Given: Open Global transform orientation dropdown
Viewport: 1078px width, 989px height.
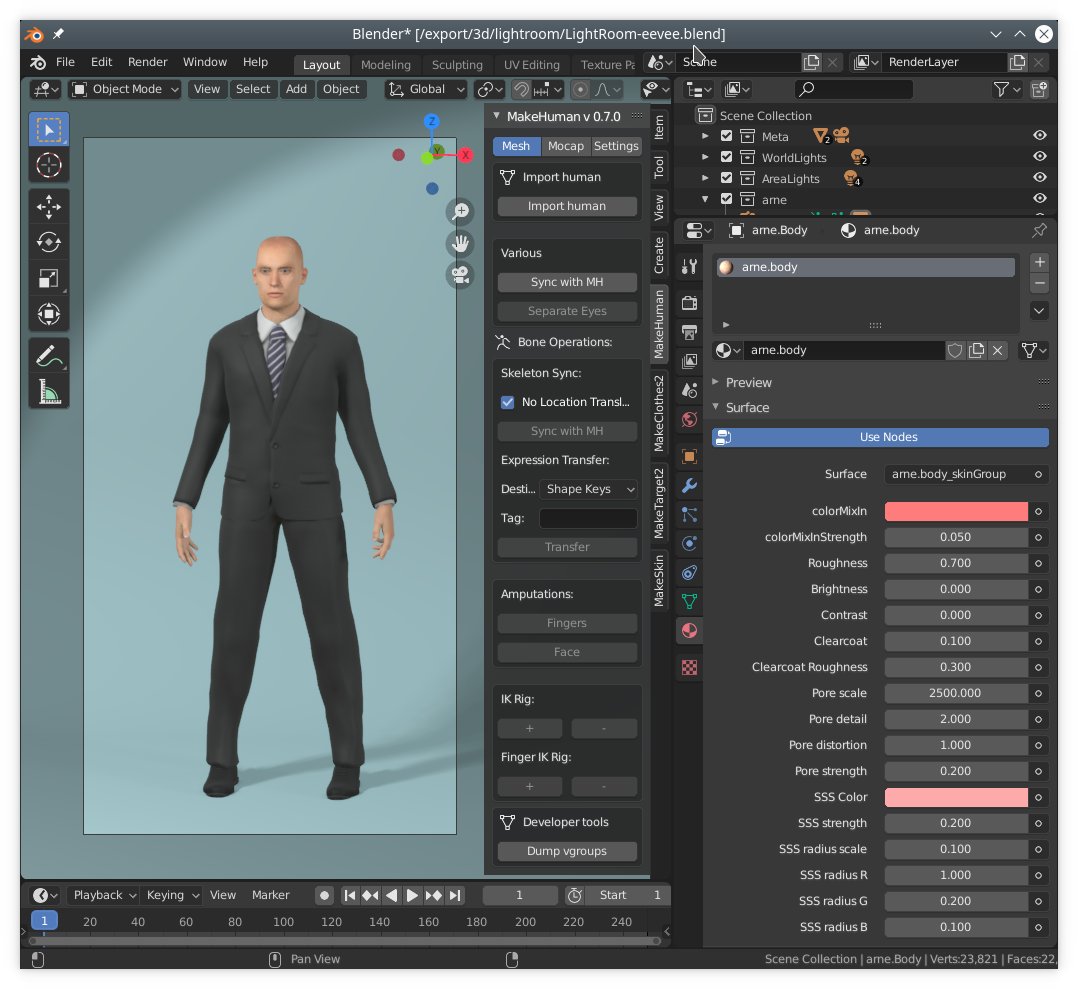Looking at the screenshot, I should click(426, 89).
